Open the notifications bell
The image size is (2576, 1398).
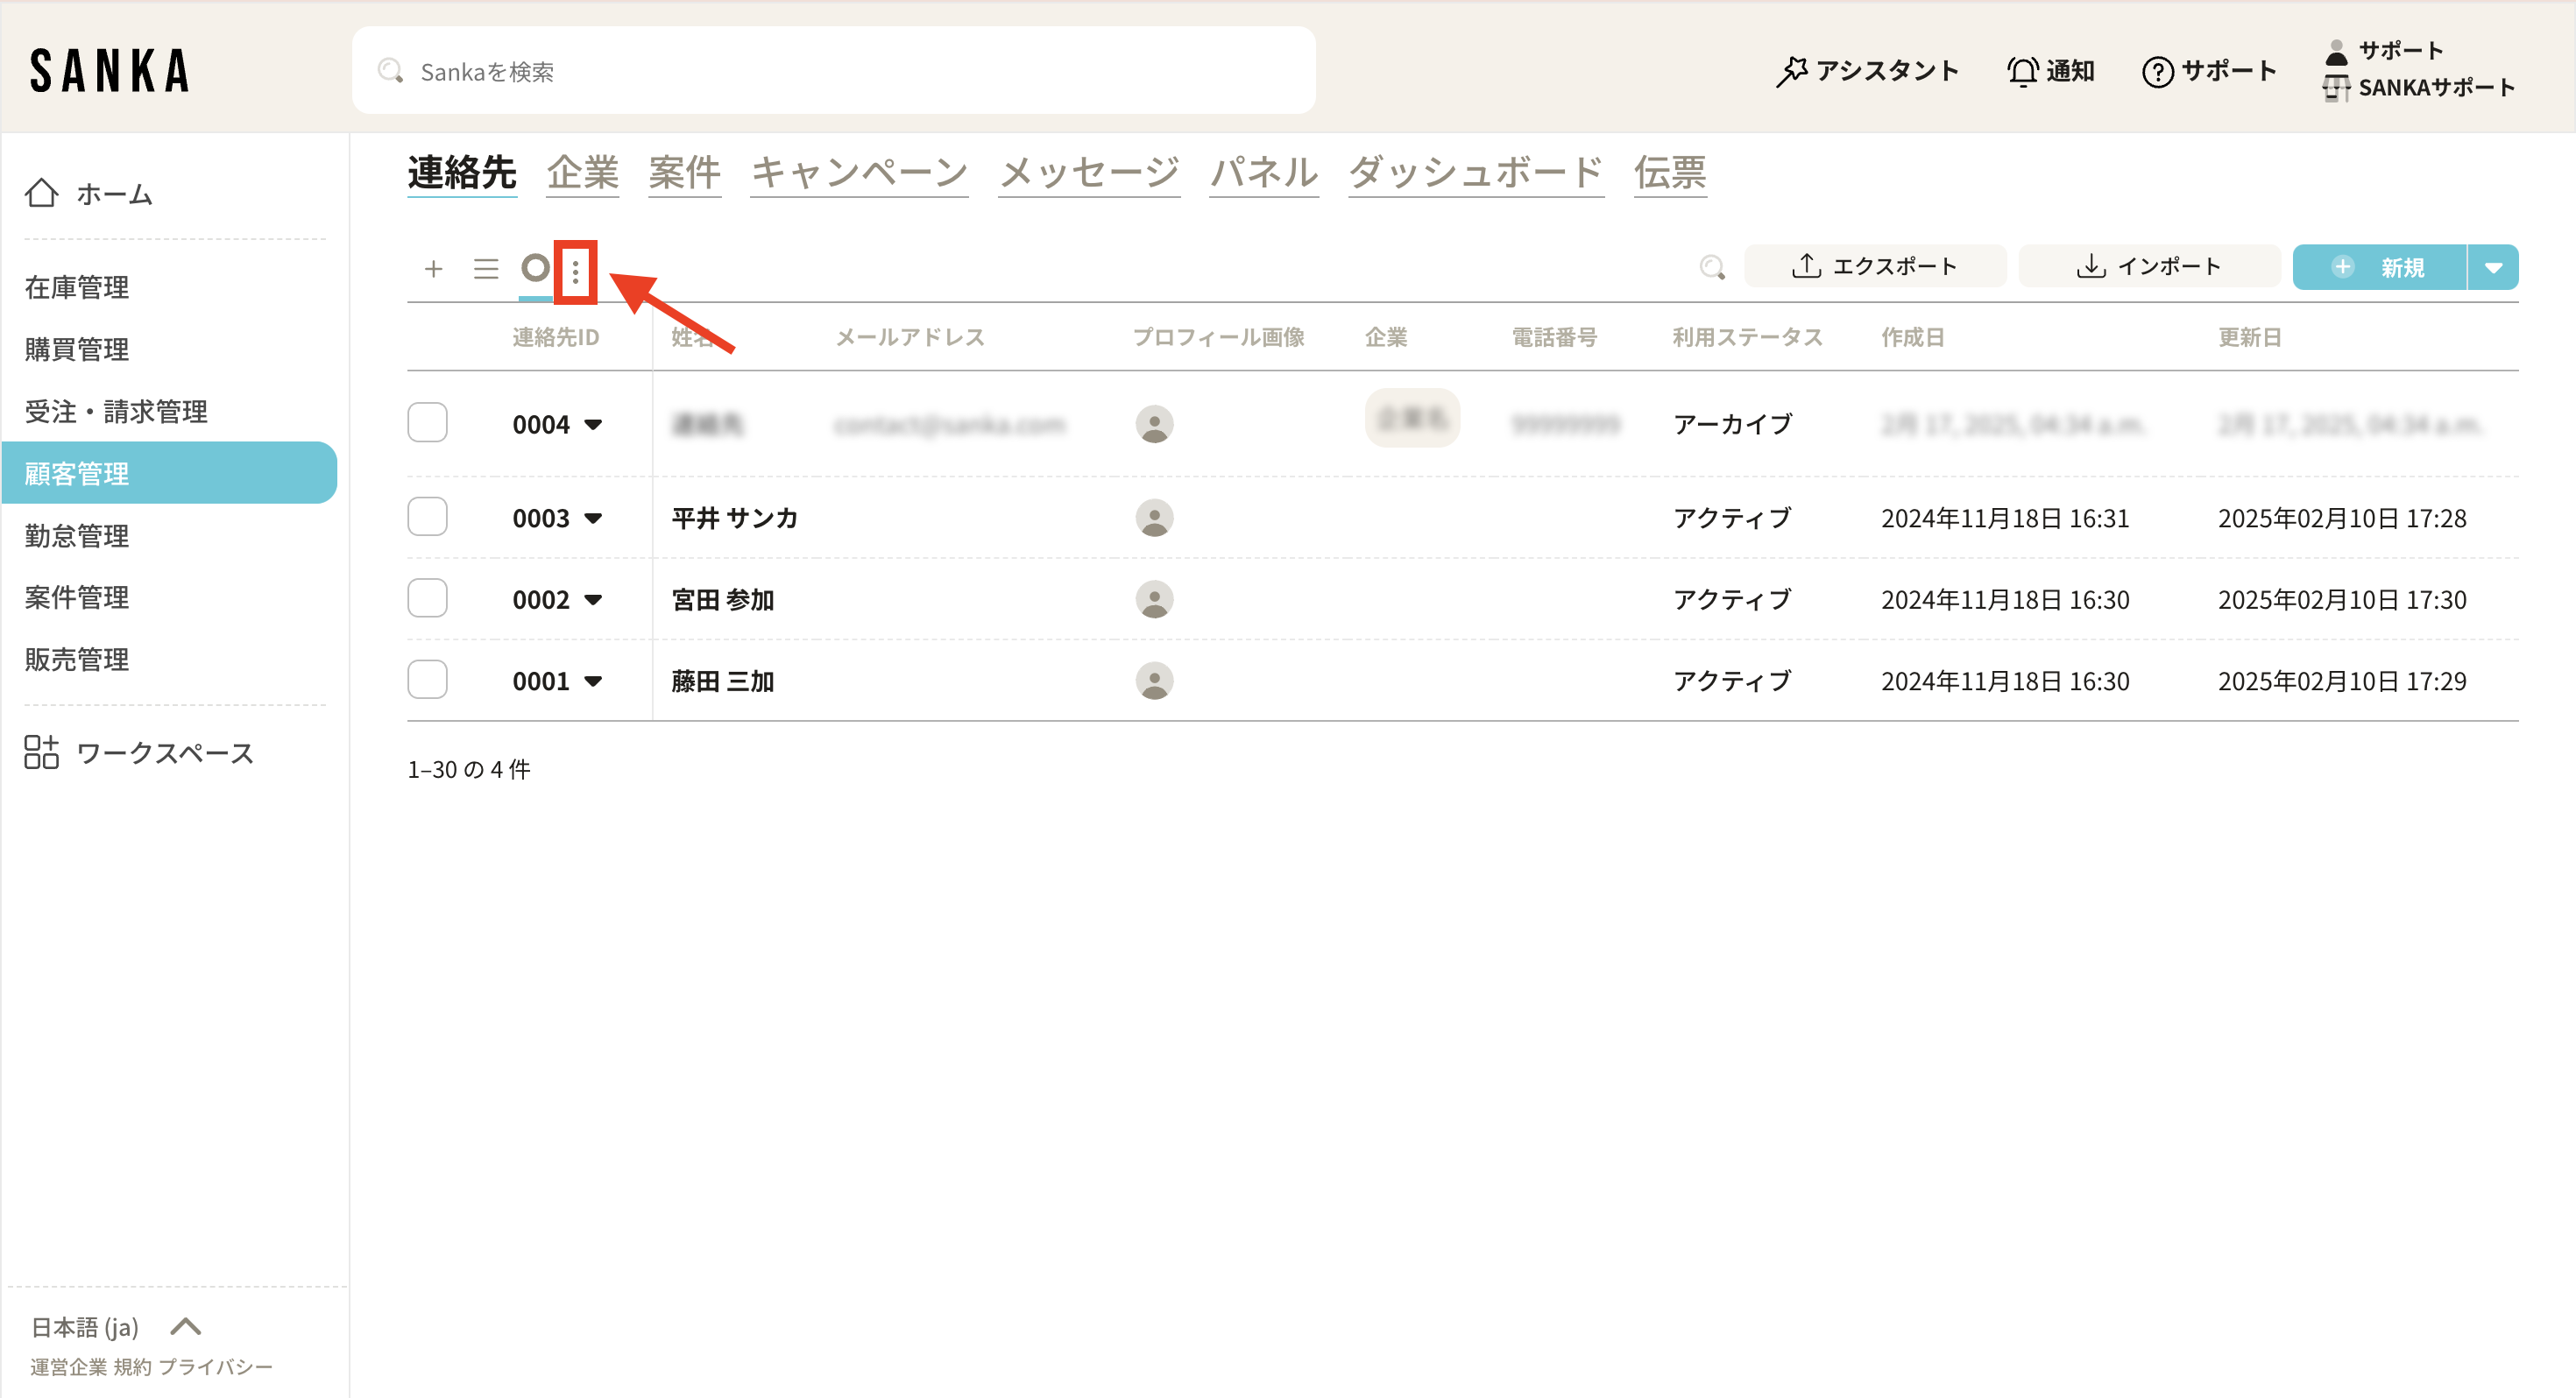click(x=2022, y=71)
